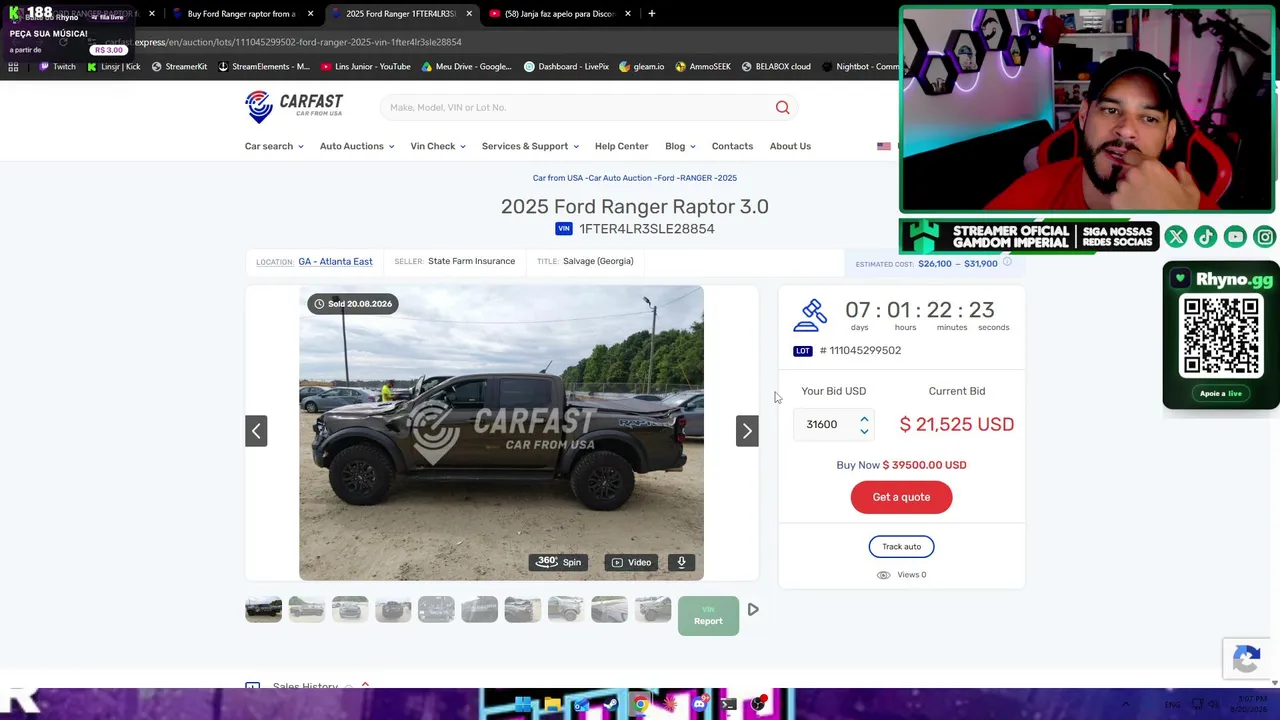Open a new browser tab
1280x720 pixels.
click(651, 14)
